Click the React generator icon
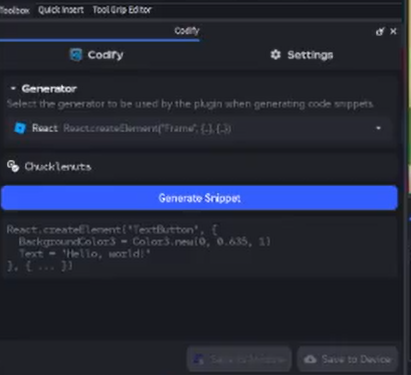411x375 pixels. [20, 128]
